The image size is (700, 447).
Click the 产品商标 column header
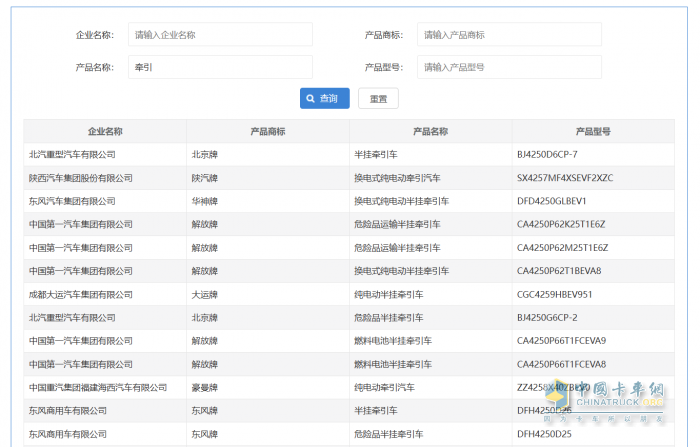(268, 131)
